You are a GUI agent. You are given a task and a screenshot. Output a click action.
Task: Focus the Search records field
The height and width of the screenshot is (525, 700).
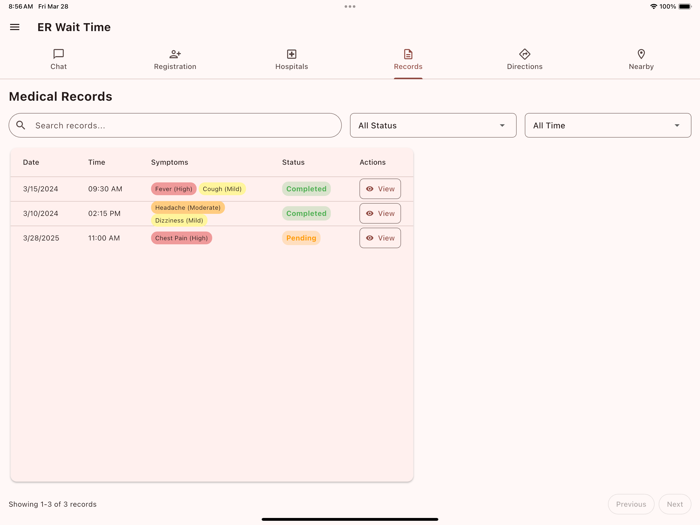click(x=175, y=125)
